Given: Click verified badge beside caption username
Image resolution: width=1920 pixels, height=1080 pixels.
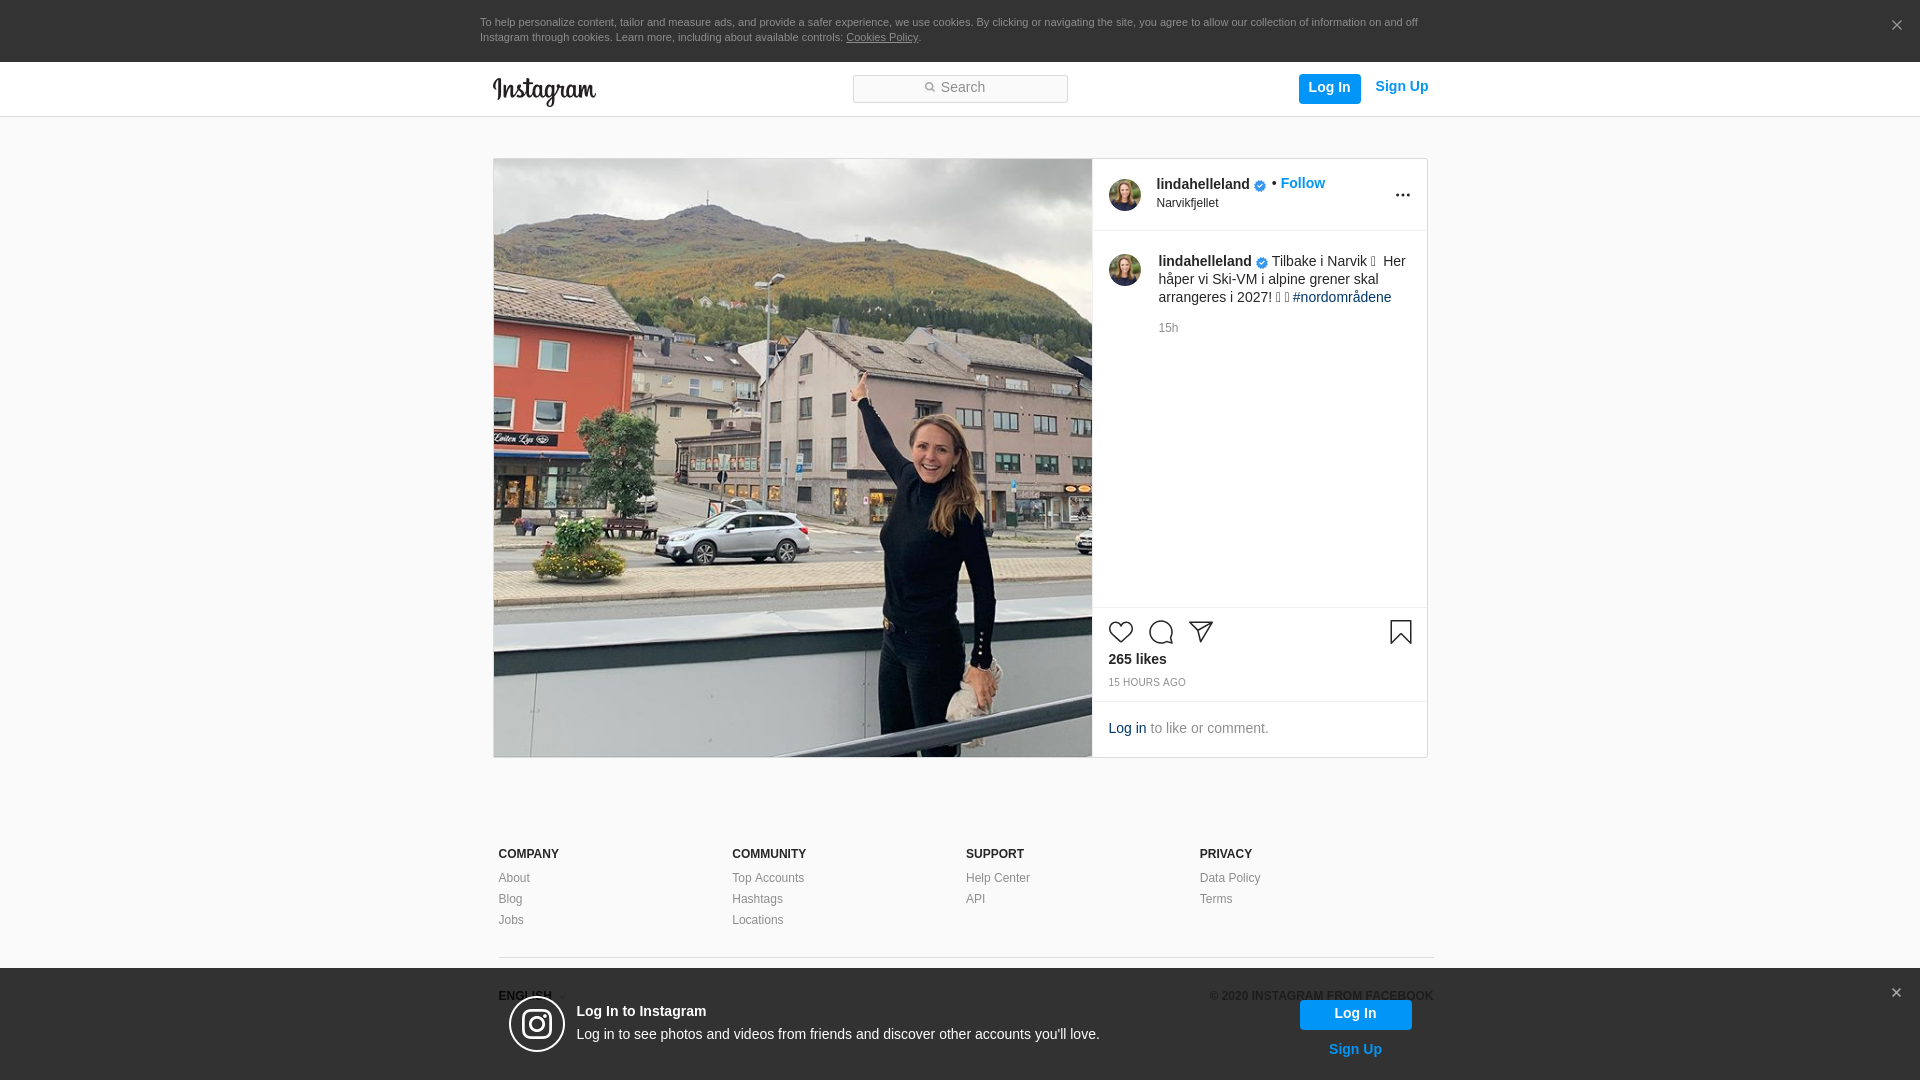Looking at the screenshot, I should pos(1262,263).
